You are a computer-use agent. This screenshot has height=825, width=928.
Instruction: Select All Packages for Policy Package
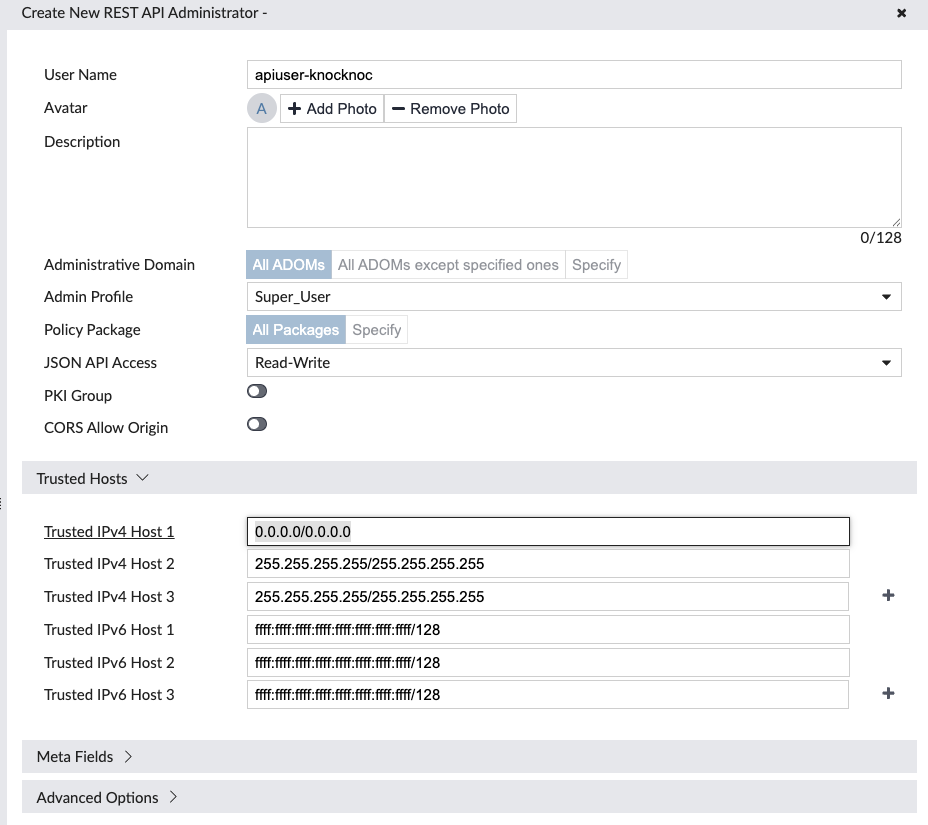tap(295, 330)
